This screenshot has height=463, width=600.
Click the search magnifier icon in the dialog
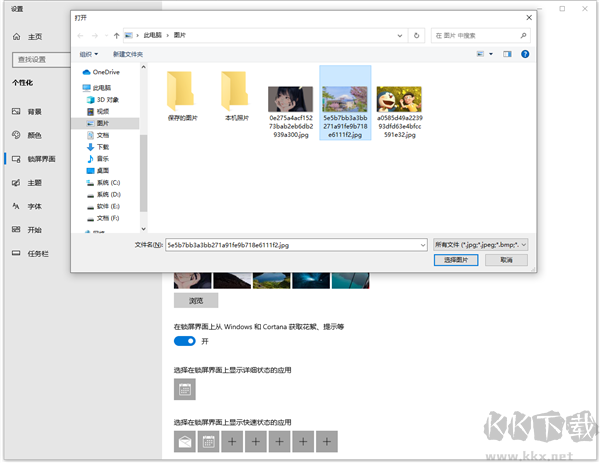point(523,36)
